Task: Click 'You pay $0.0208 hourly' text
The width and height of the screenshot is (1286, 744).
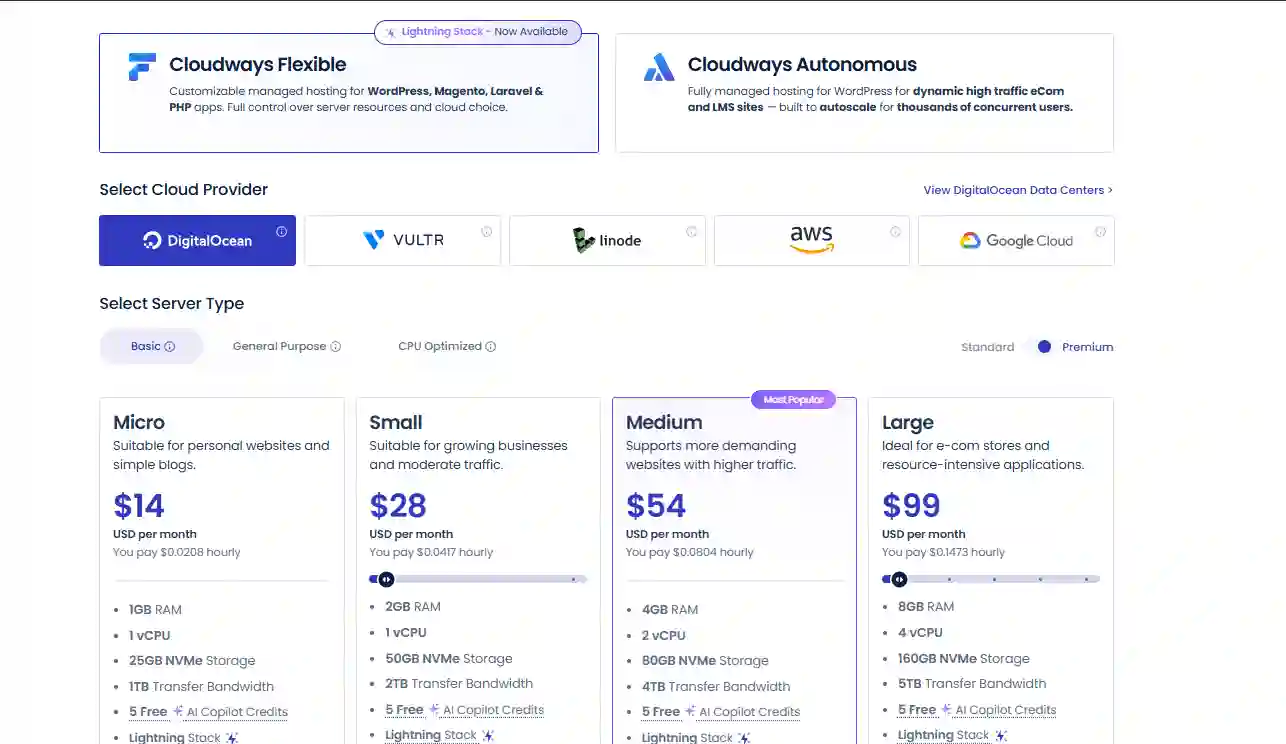Action: (177, 552)
